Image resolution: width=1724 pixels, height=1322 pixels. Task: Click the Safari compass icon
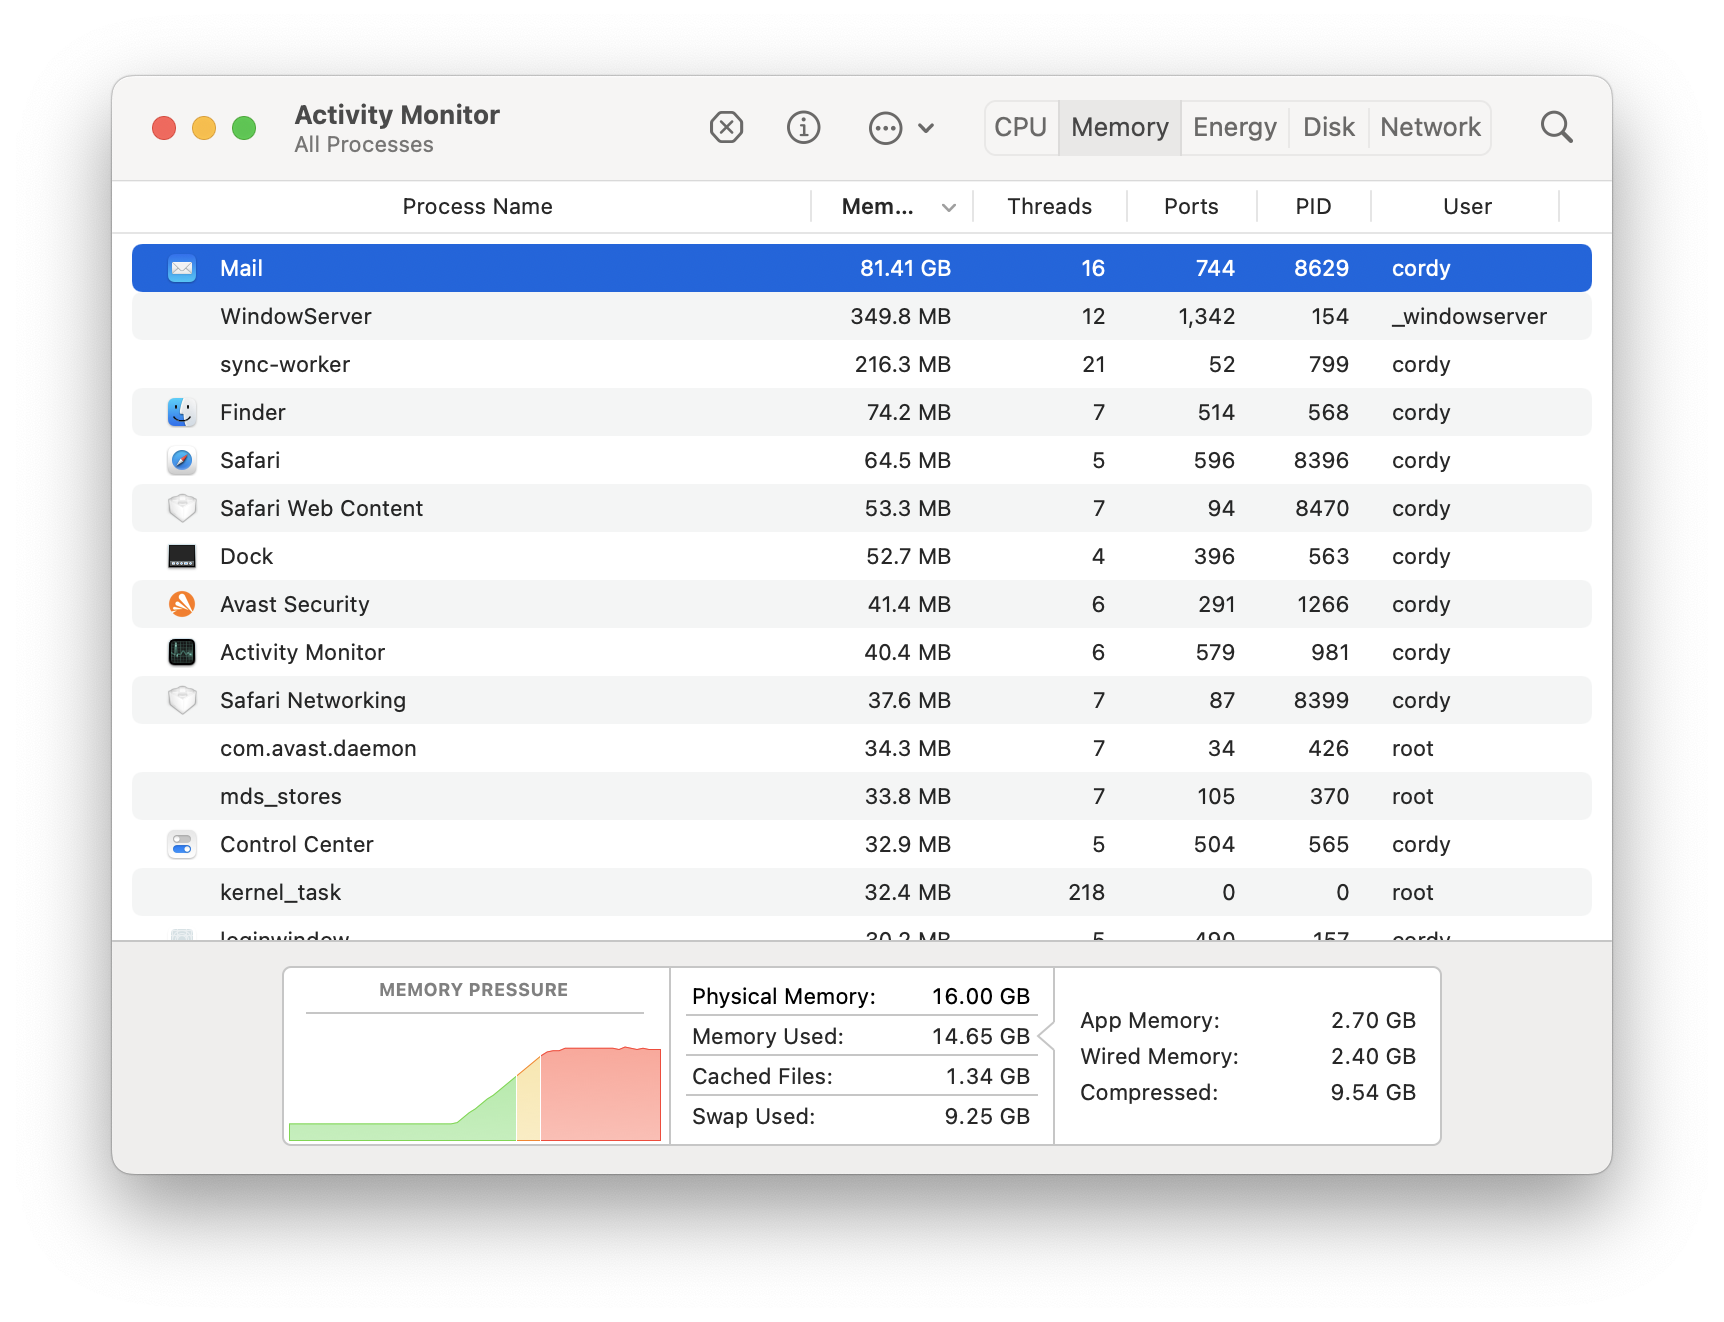pos(182,460)
